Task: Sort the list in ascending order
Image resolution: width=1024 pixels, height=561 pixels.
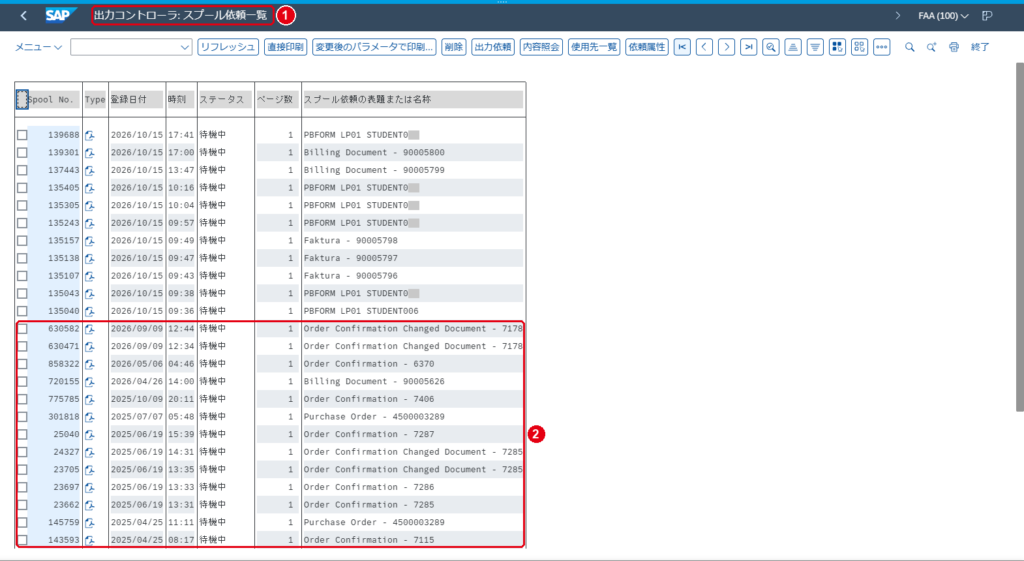Action: click(x=793, y=47)
